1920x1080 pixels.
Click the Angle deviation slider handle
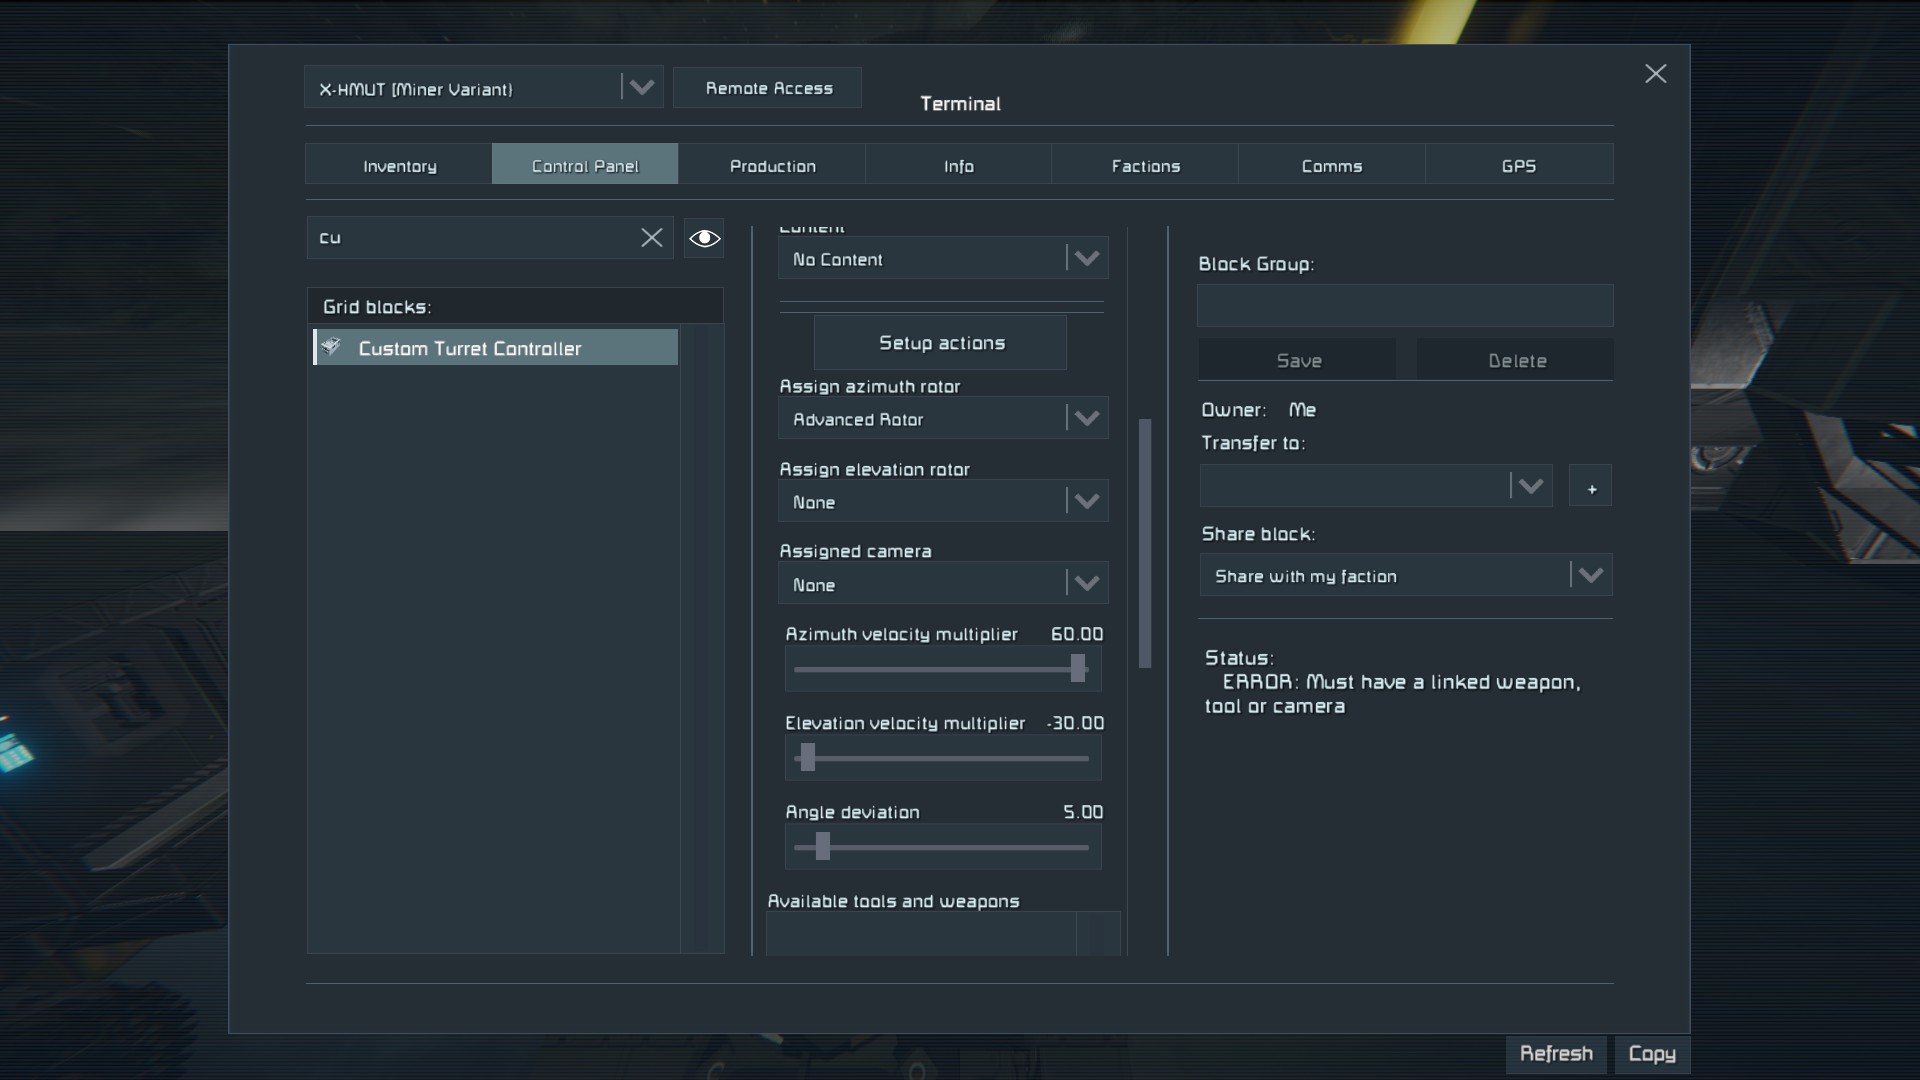point(822,847)
